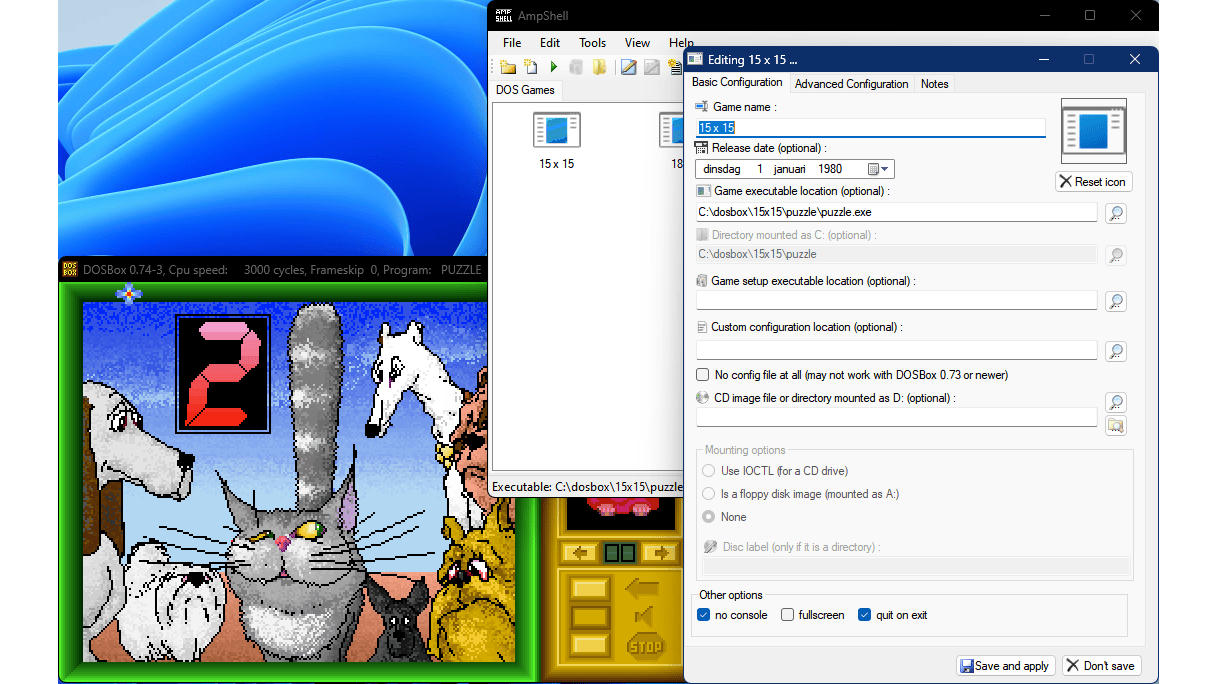
Task: Toggle the quit on exit checkbox
Action: [865, 615]
